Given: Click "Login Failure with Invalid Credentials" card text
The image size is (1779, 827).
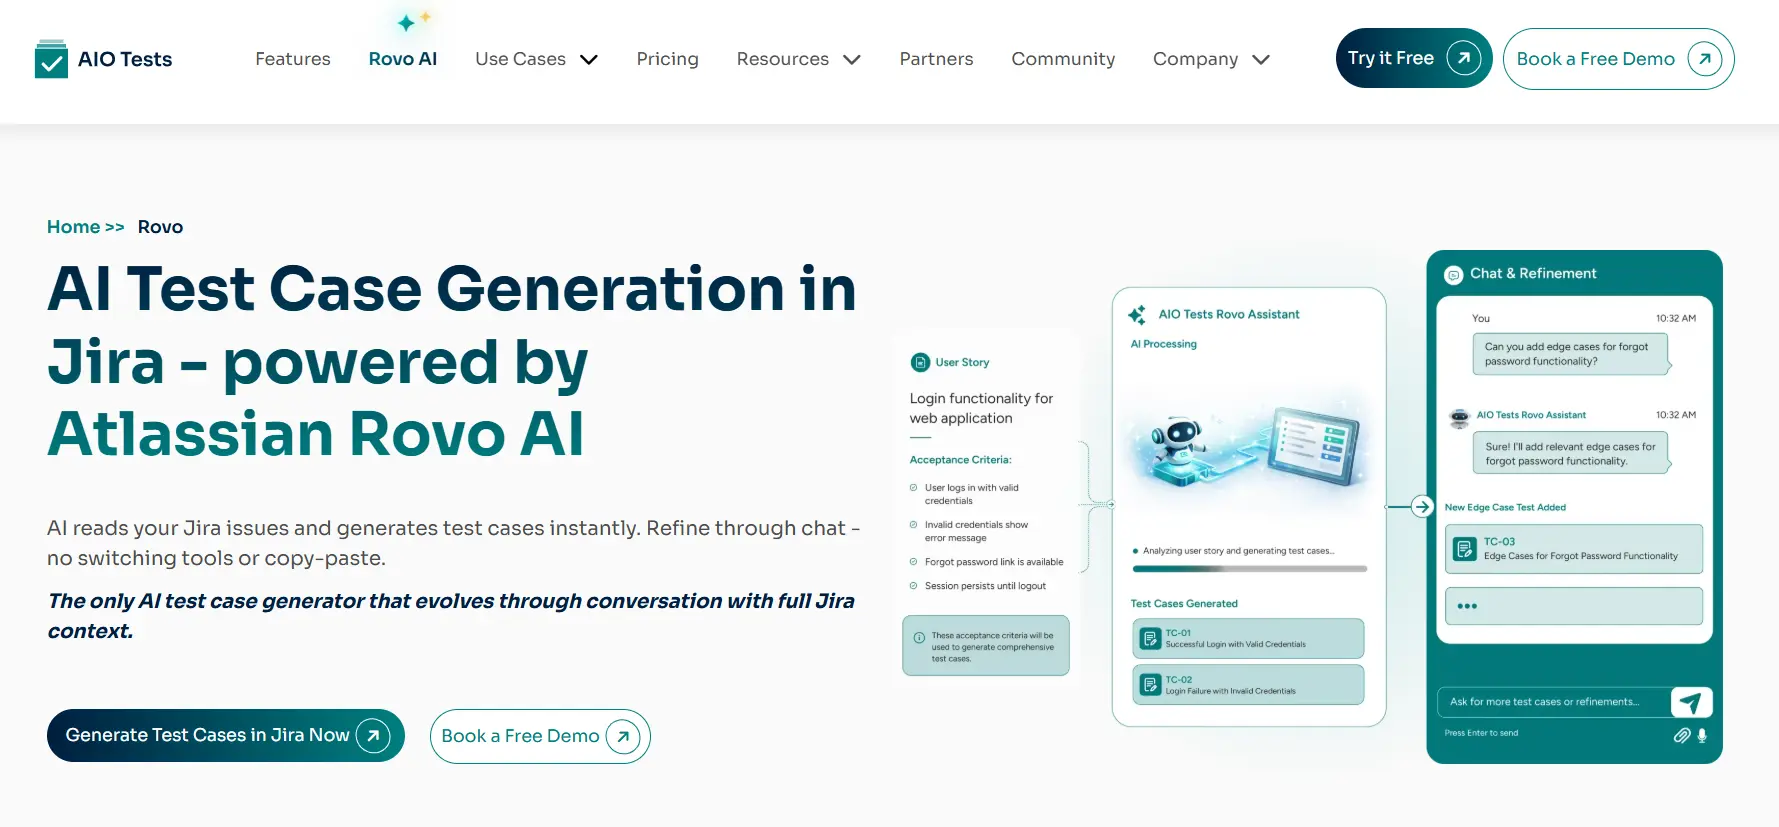Looking at the screenshot, I should click(x=1230, y=691).
